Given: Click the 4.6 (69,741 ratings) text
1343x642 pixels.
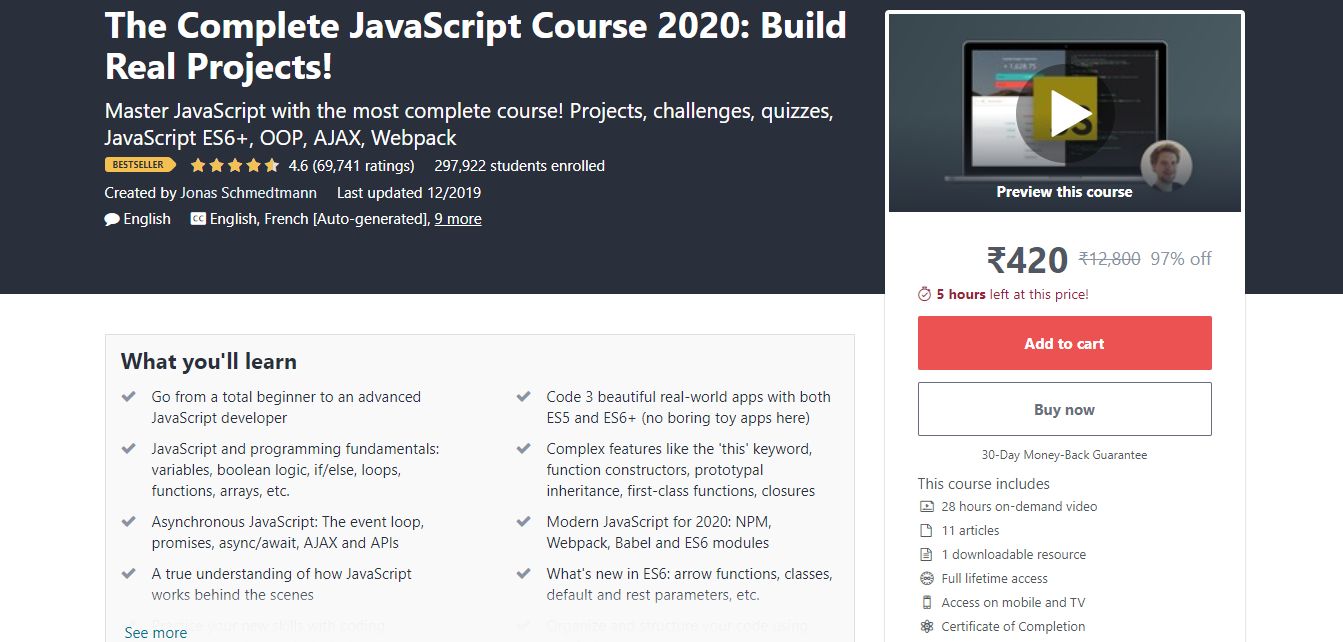Looking at the screenshot, I should tap(351, 166).
